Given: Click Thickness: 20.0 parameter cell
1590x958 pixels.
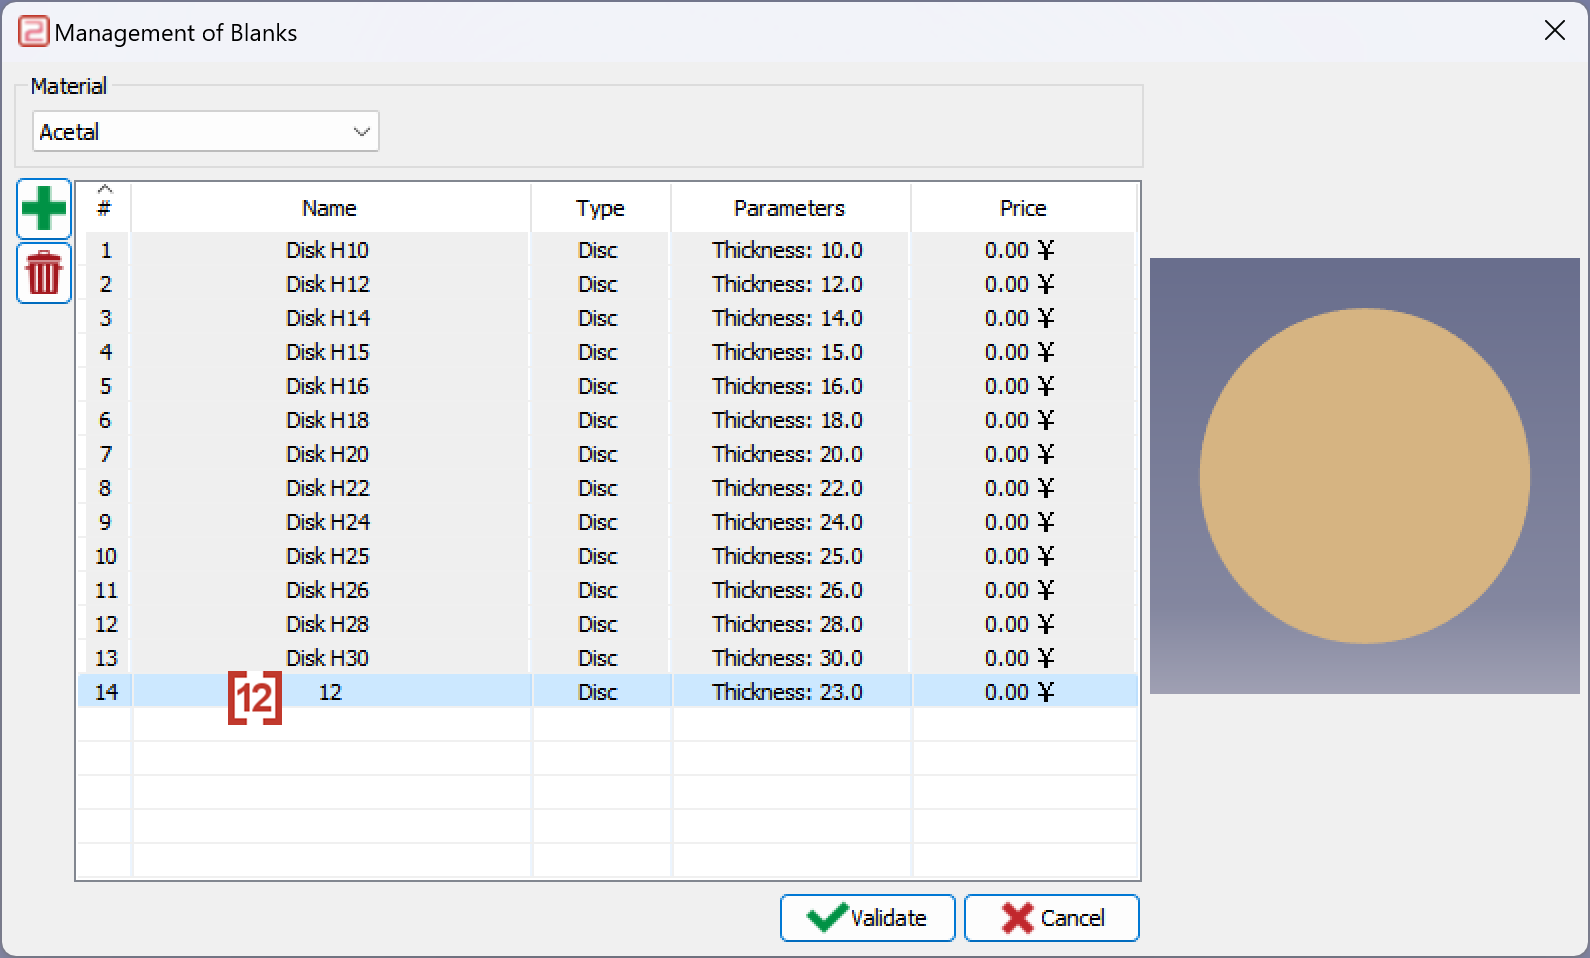Looking at the screenshot, I should coord(790,454).
